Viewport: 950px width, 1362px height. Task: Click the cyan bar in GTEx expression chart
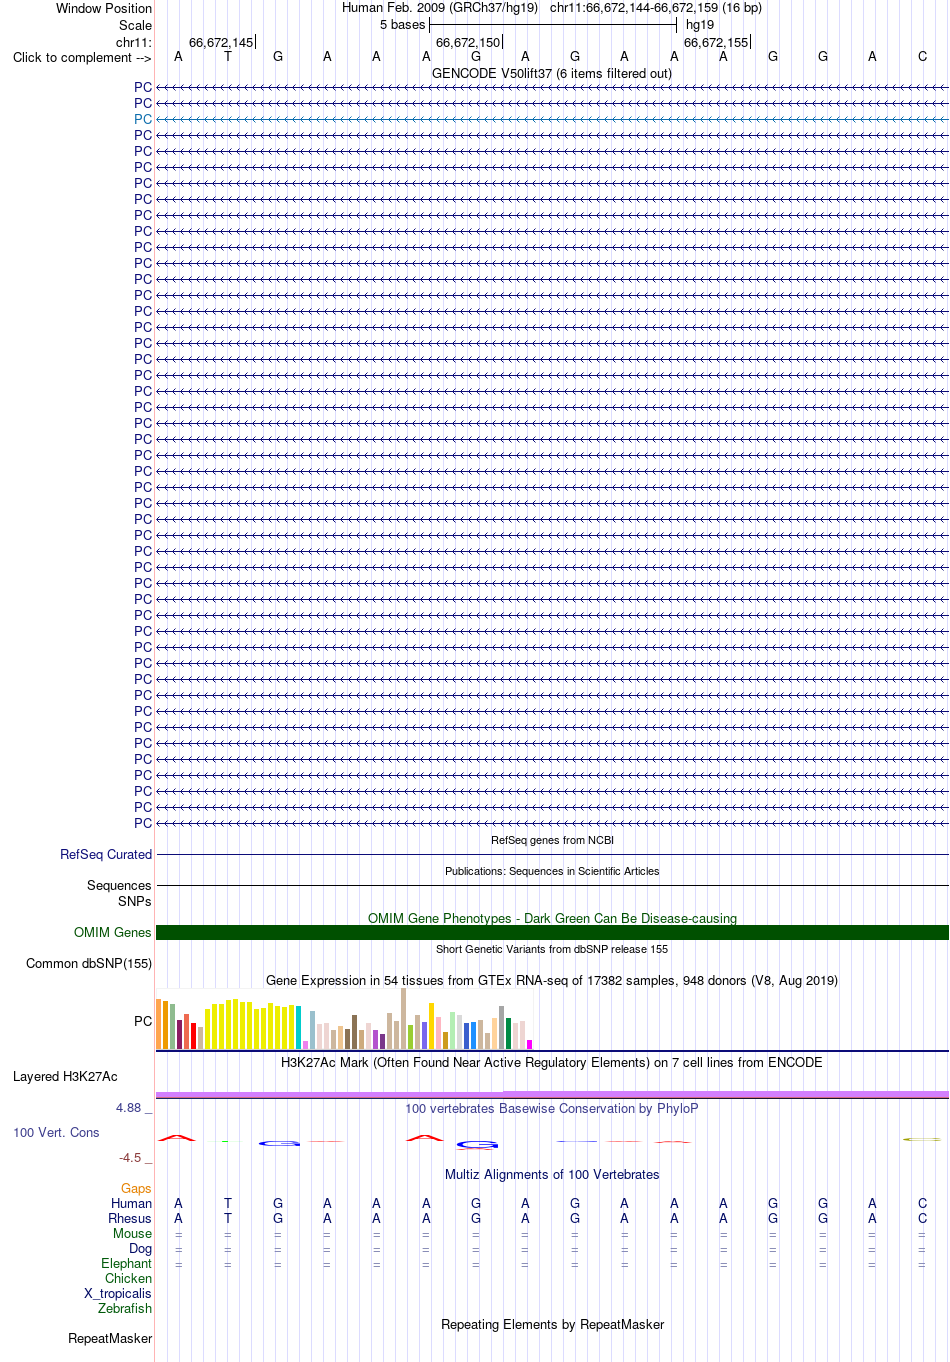coord(299,1027)
